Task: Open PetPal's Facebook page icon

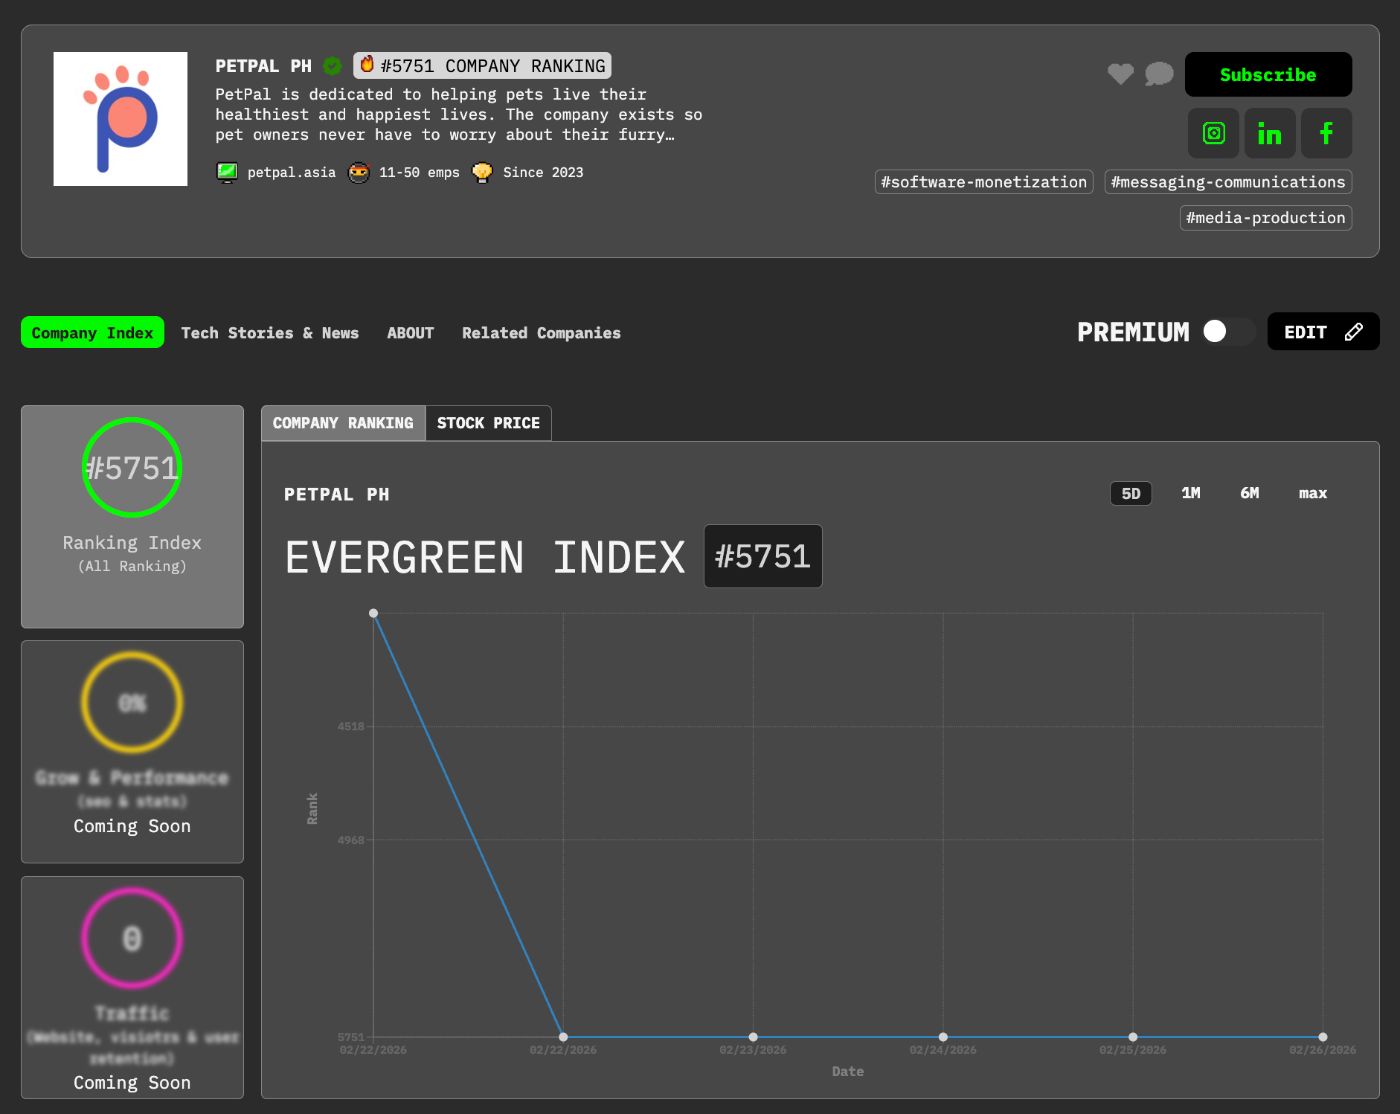Action: pyautogui.click(x=1325, y=133)
